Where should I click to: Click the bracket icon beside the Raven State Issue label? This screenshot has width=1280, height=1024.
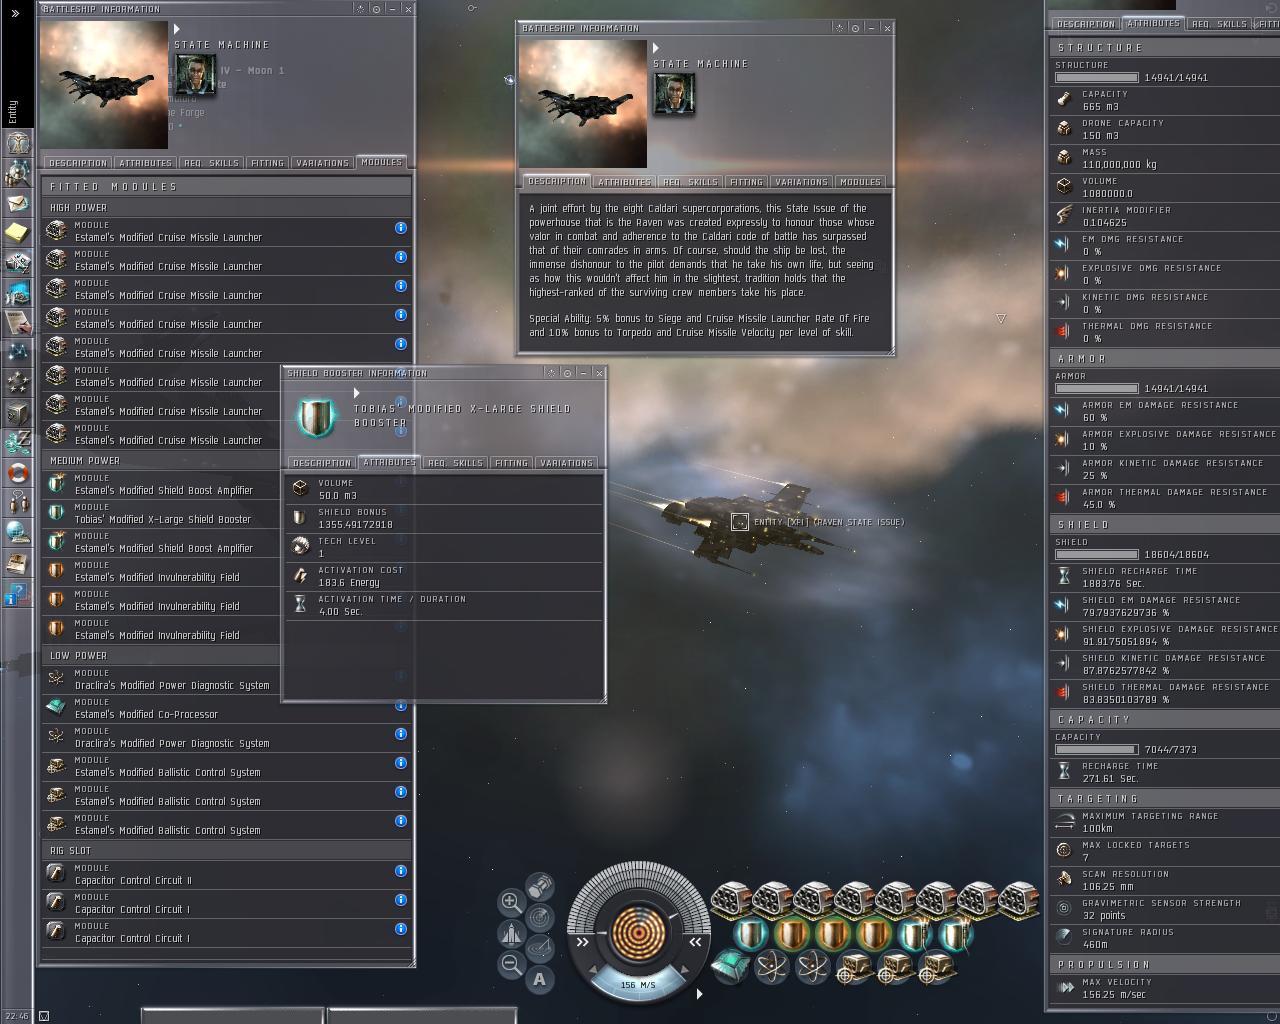tap(739, 522)
